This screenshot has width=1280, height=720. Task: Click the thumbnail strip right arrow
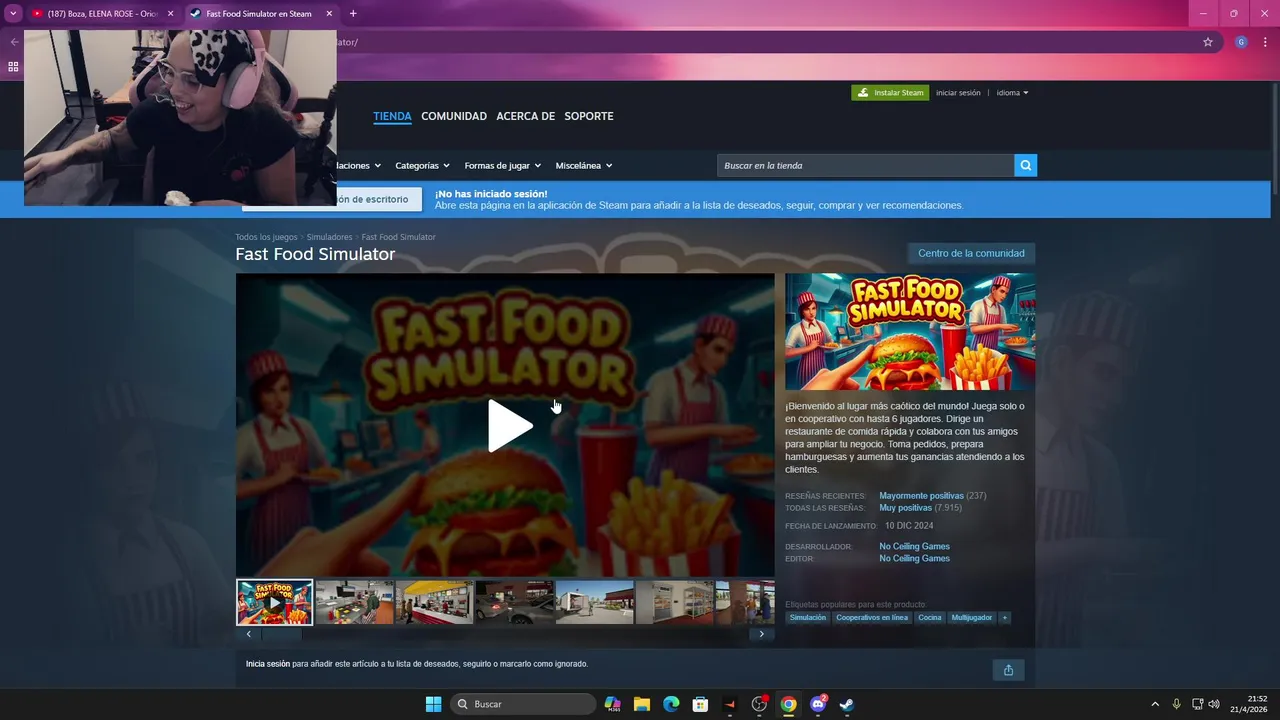click(x=761, y=634)
